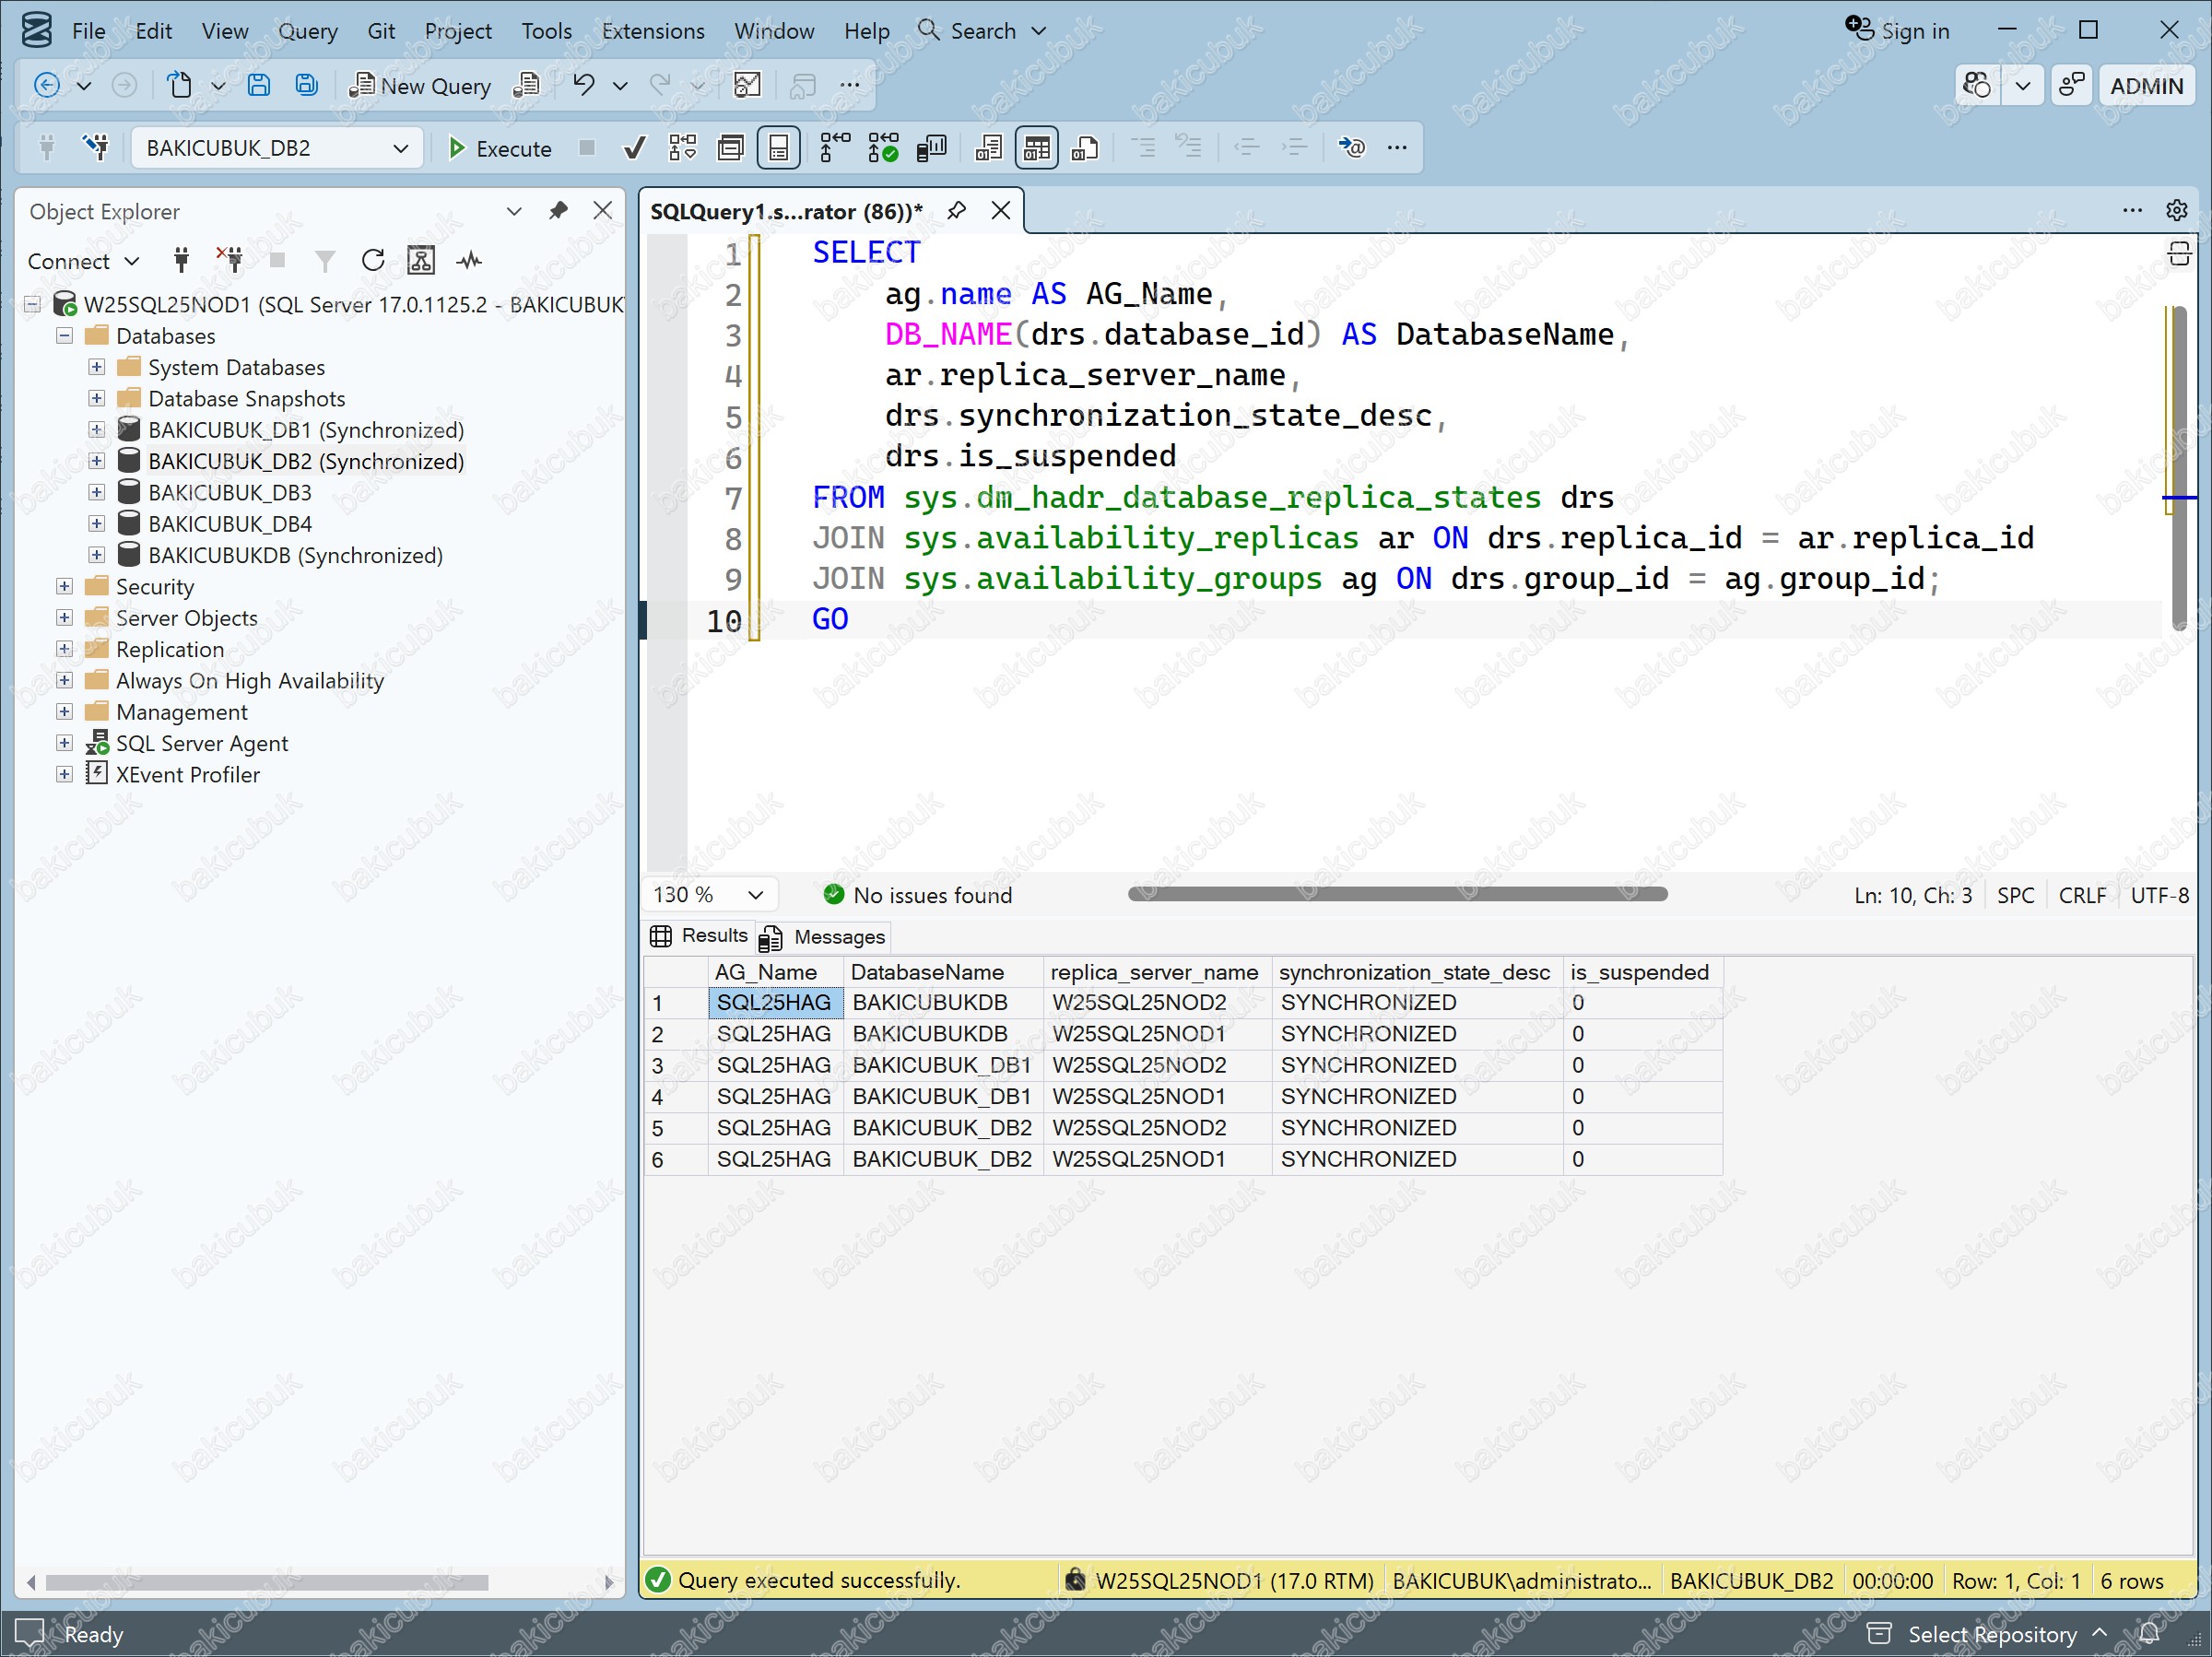Image resolution: width=2212 pixels, height=1657 pixels.
Task: Switch to the Results tab
Action: 699,935
